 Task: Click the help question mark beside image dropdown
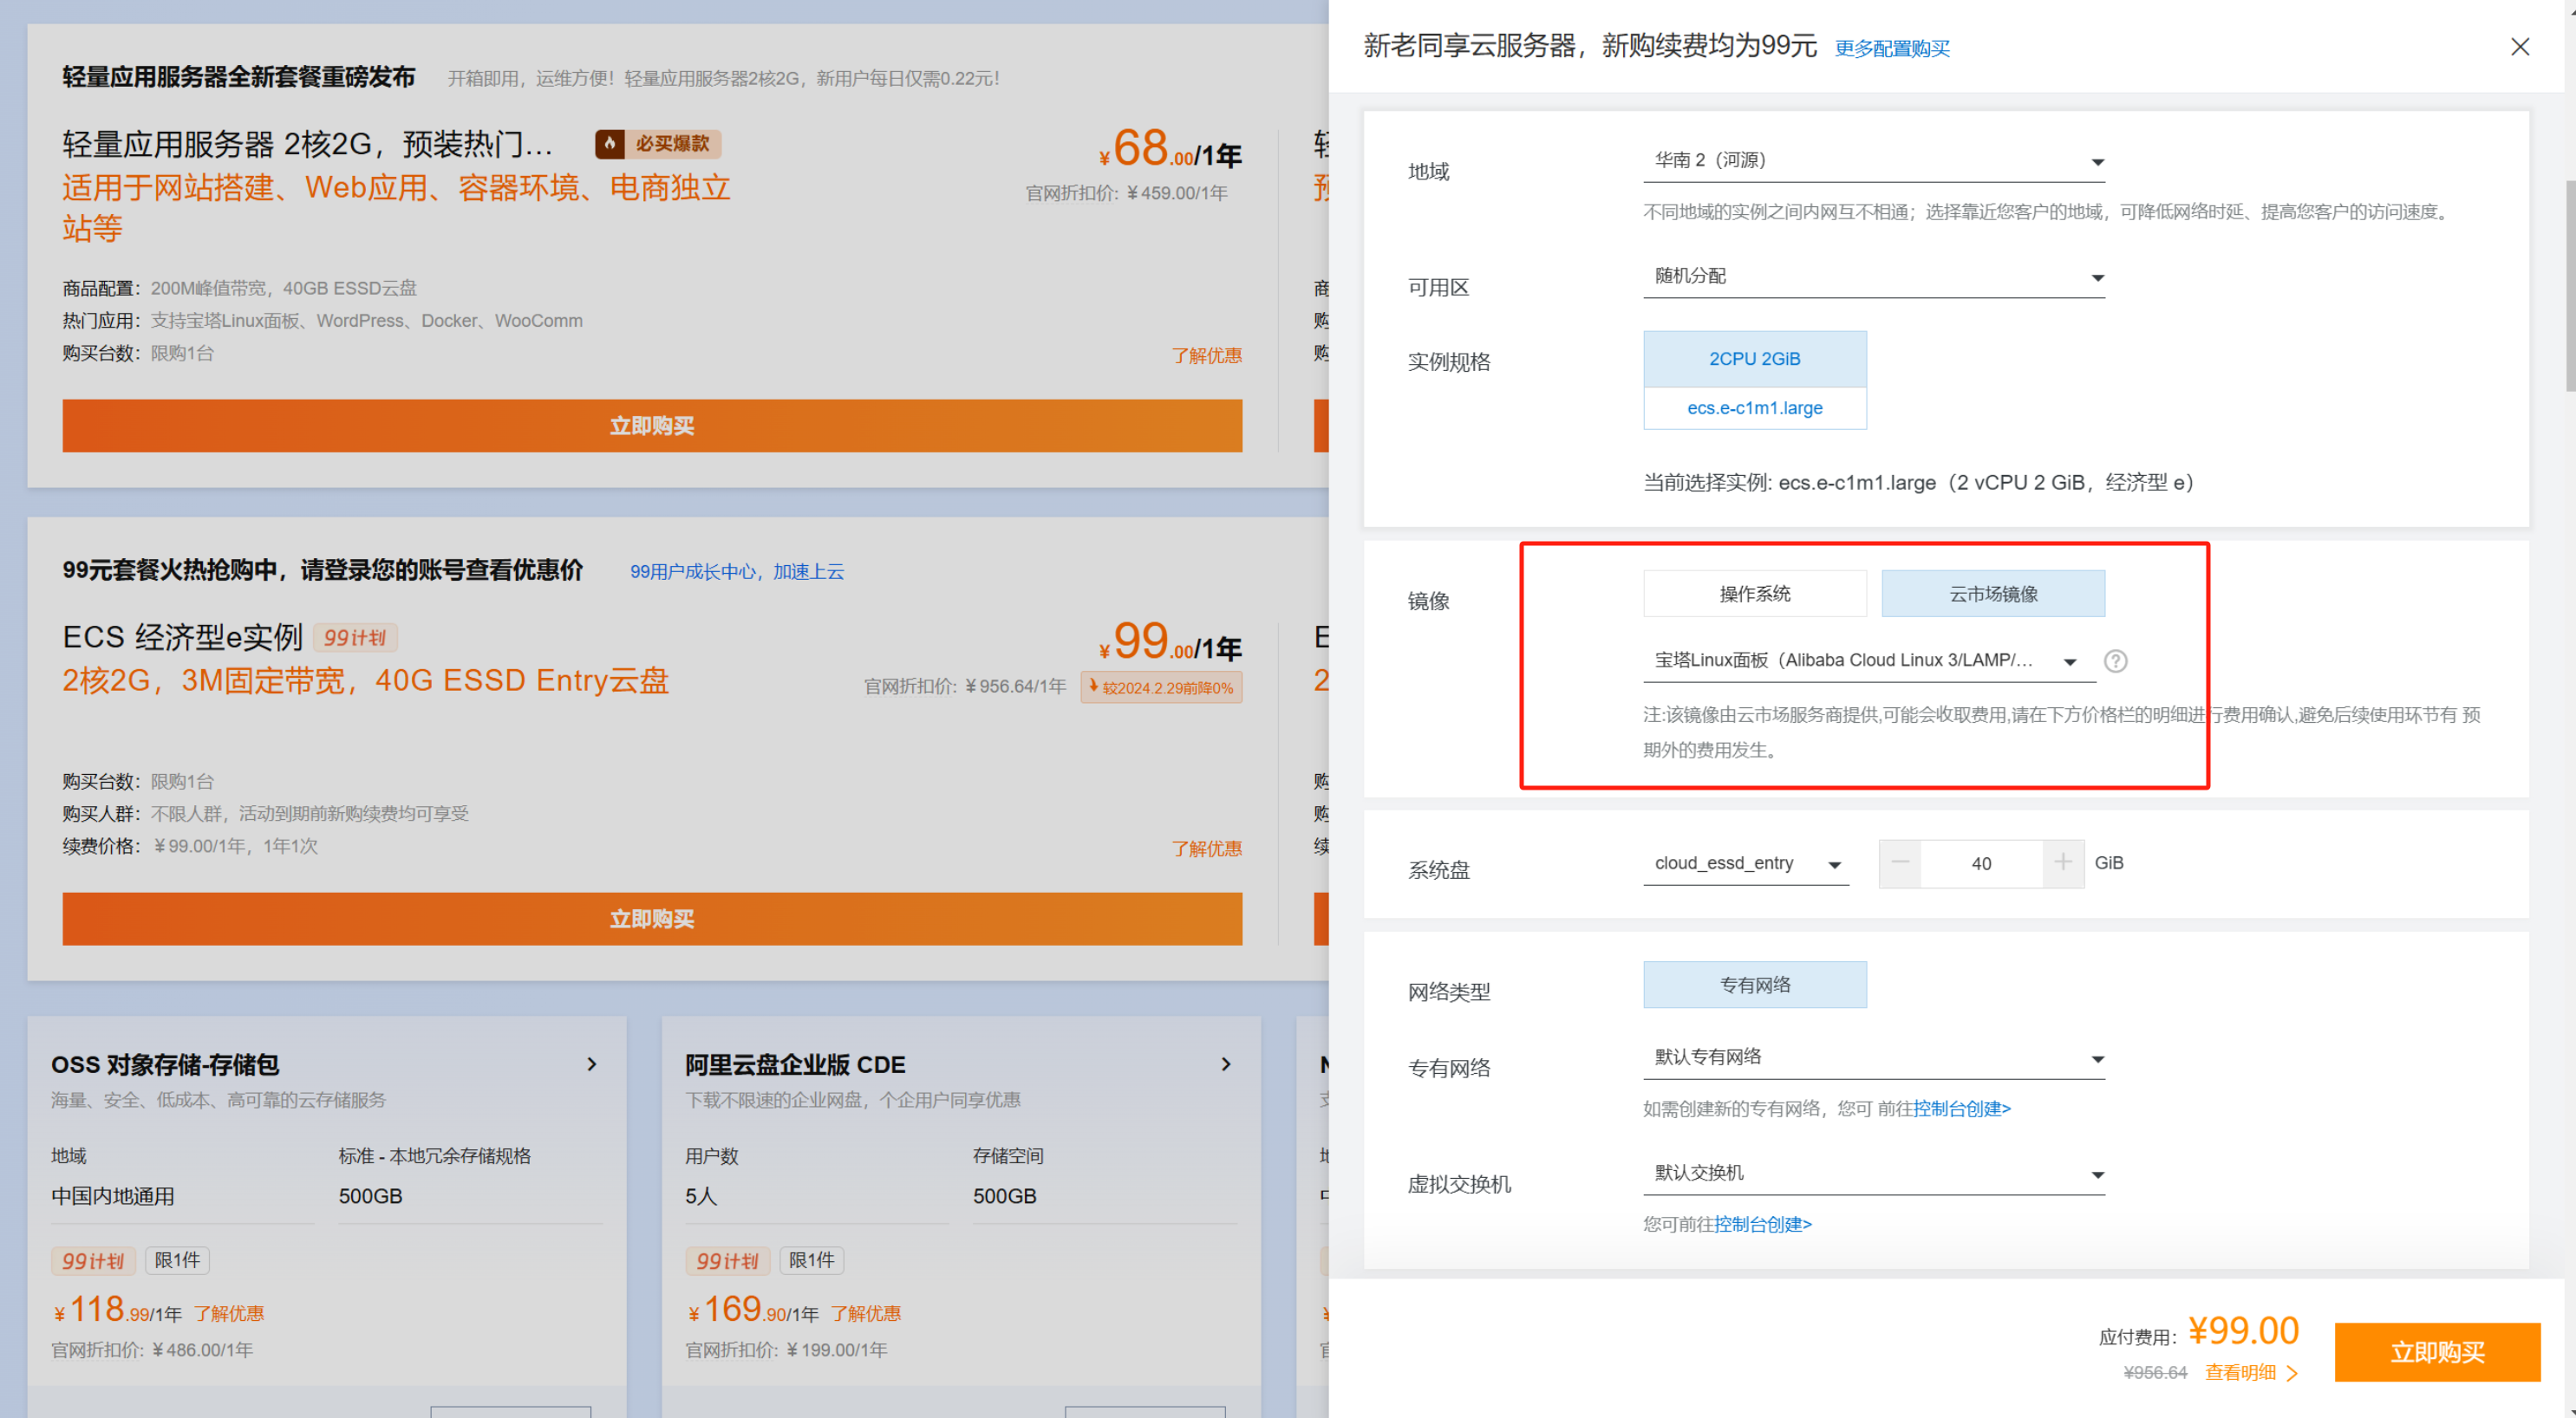[2115, 661]
